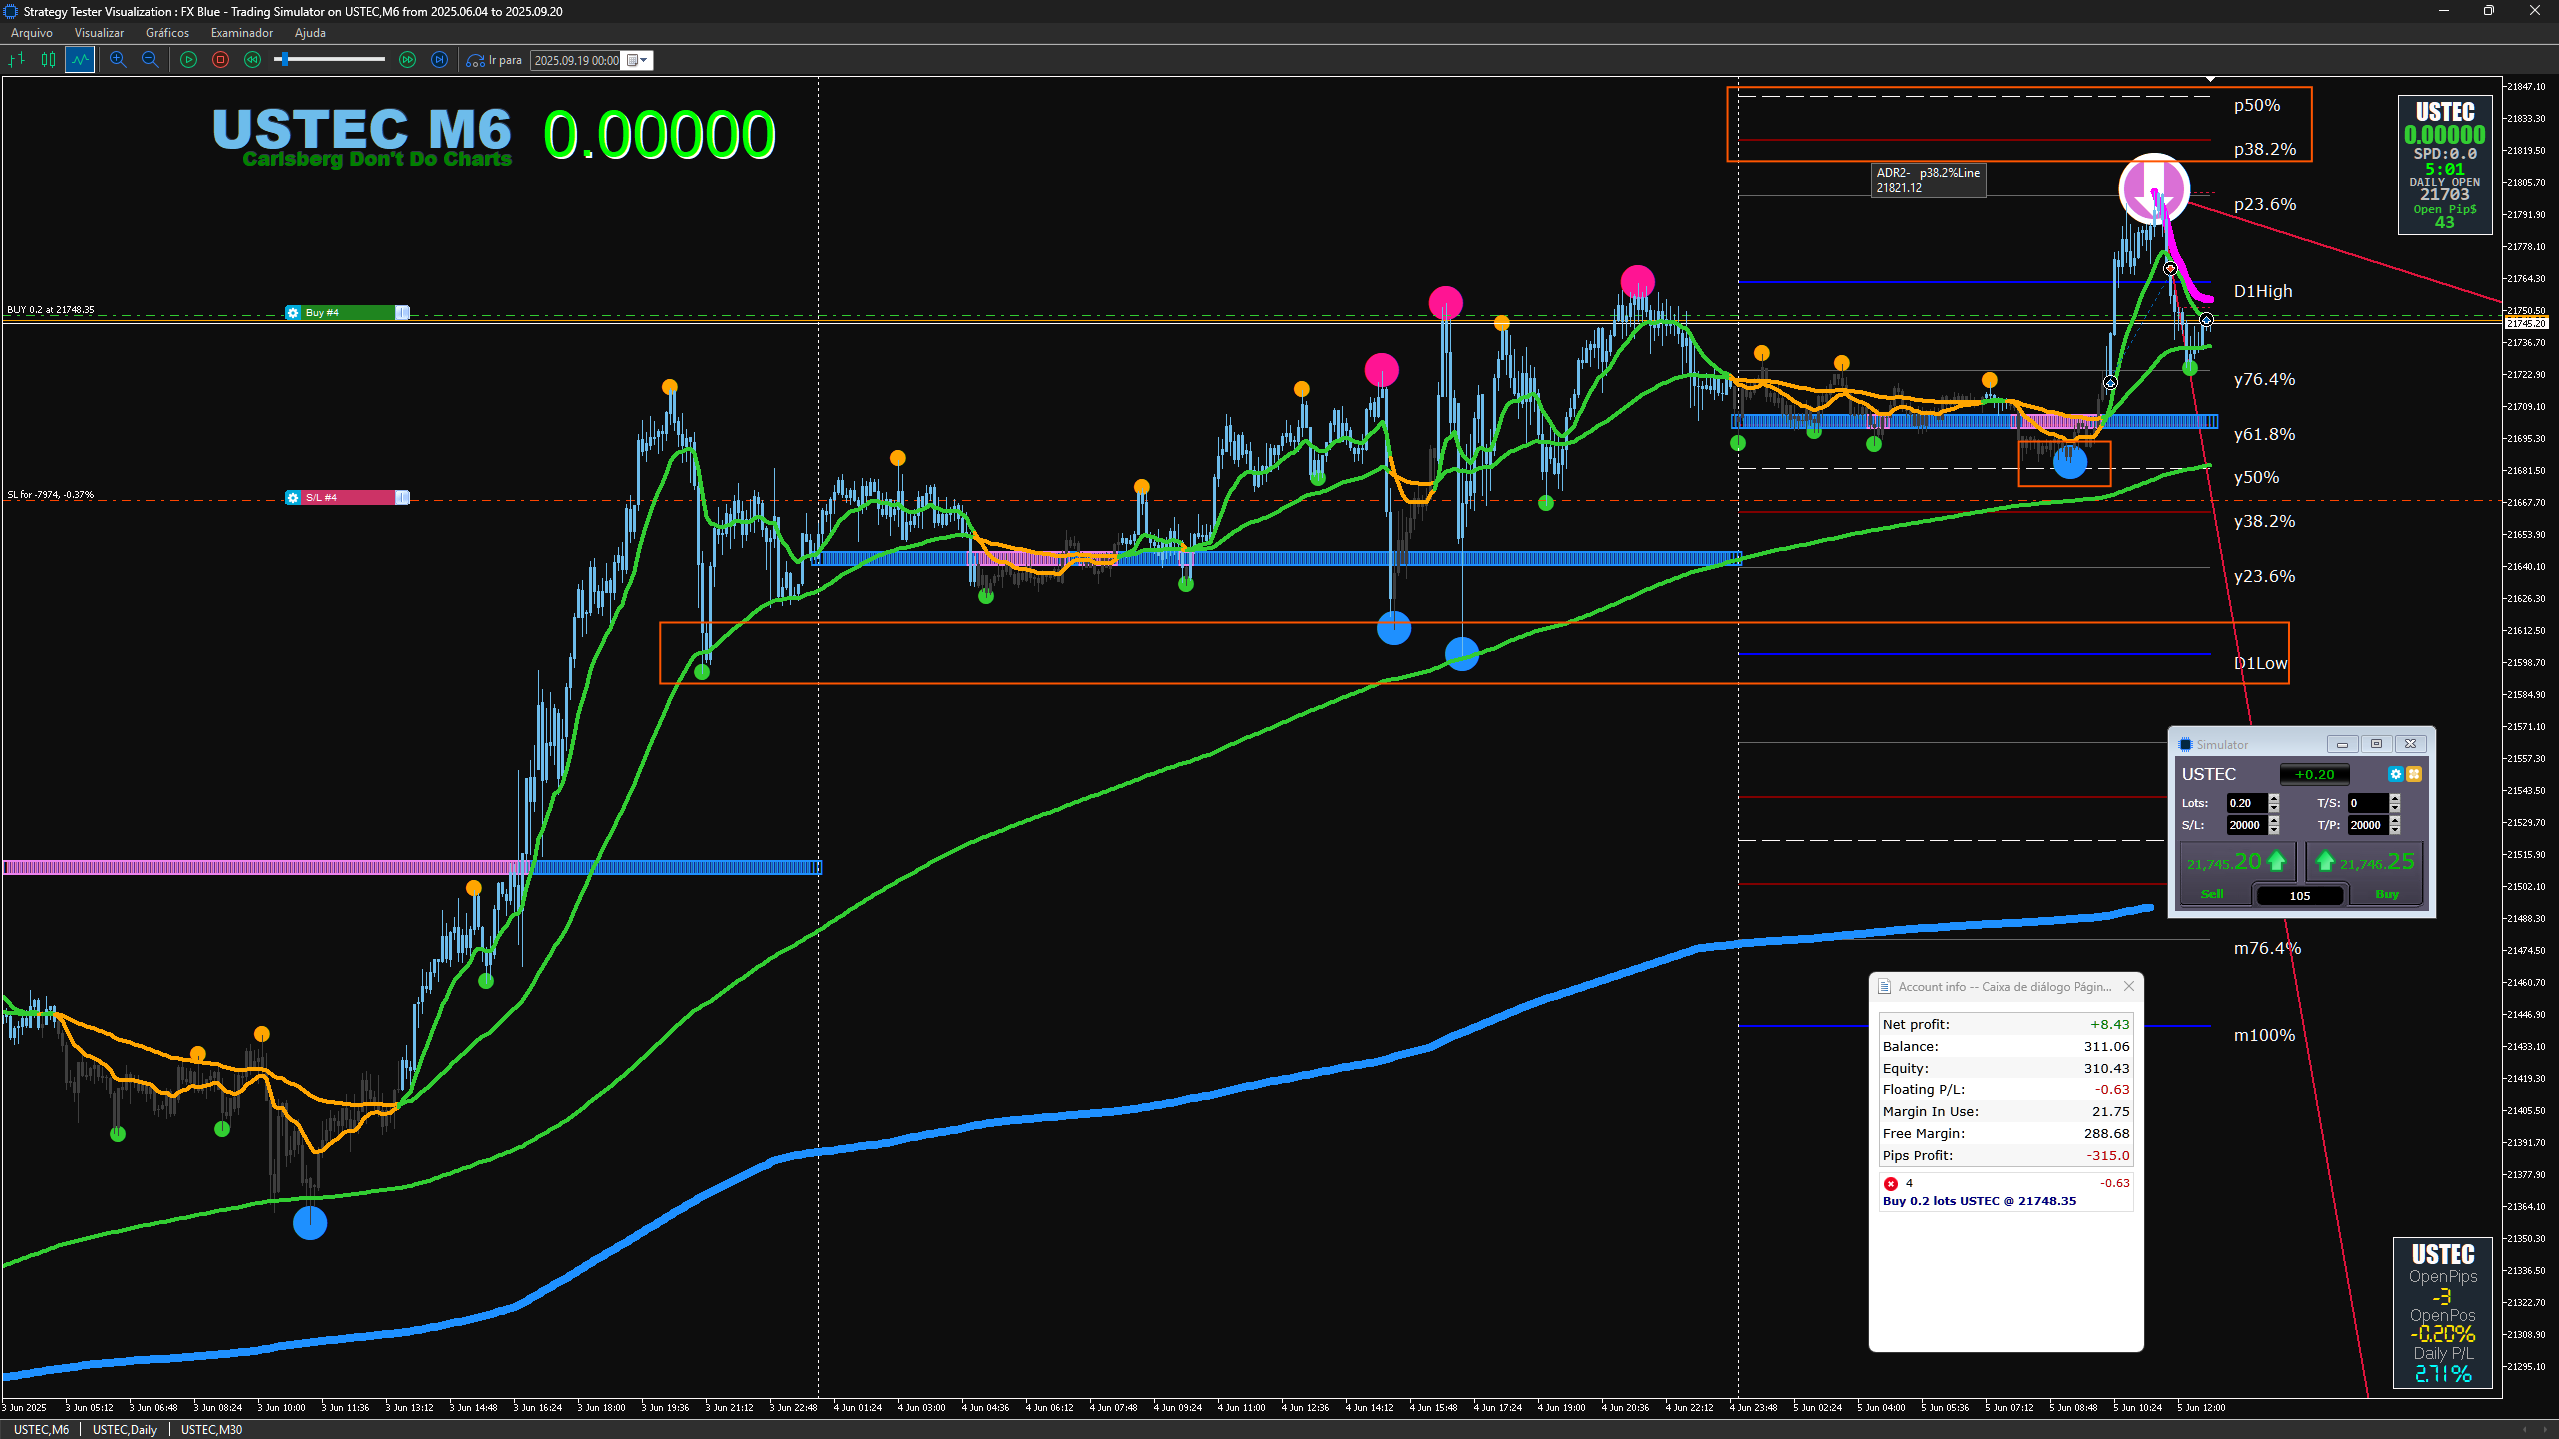Image resolution: width=2559 pixels, height=1439 pixels.
Task: Open Simulator panel blue gear settings
Action: point(2395,774)
